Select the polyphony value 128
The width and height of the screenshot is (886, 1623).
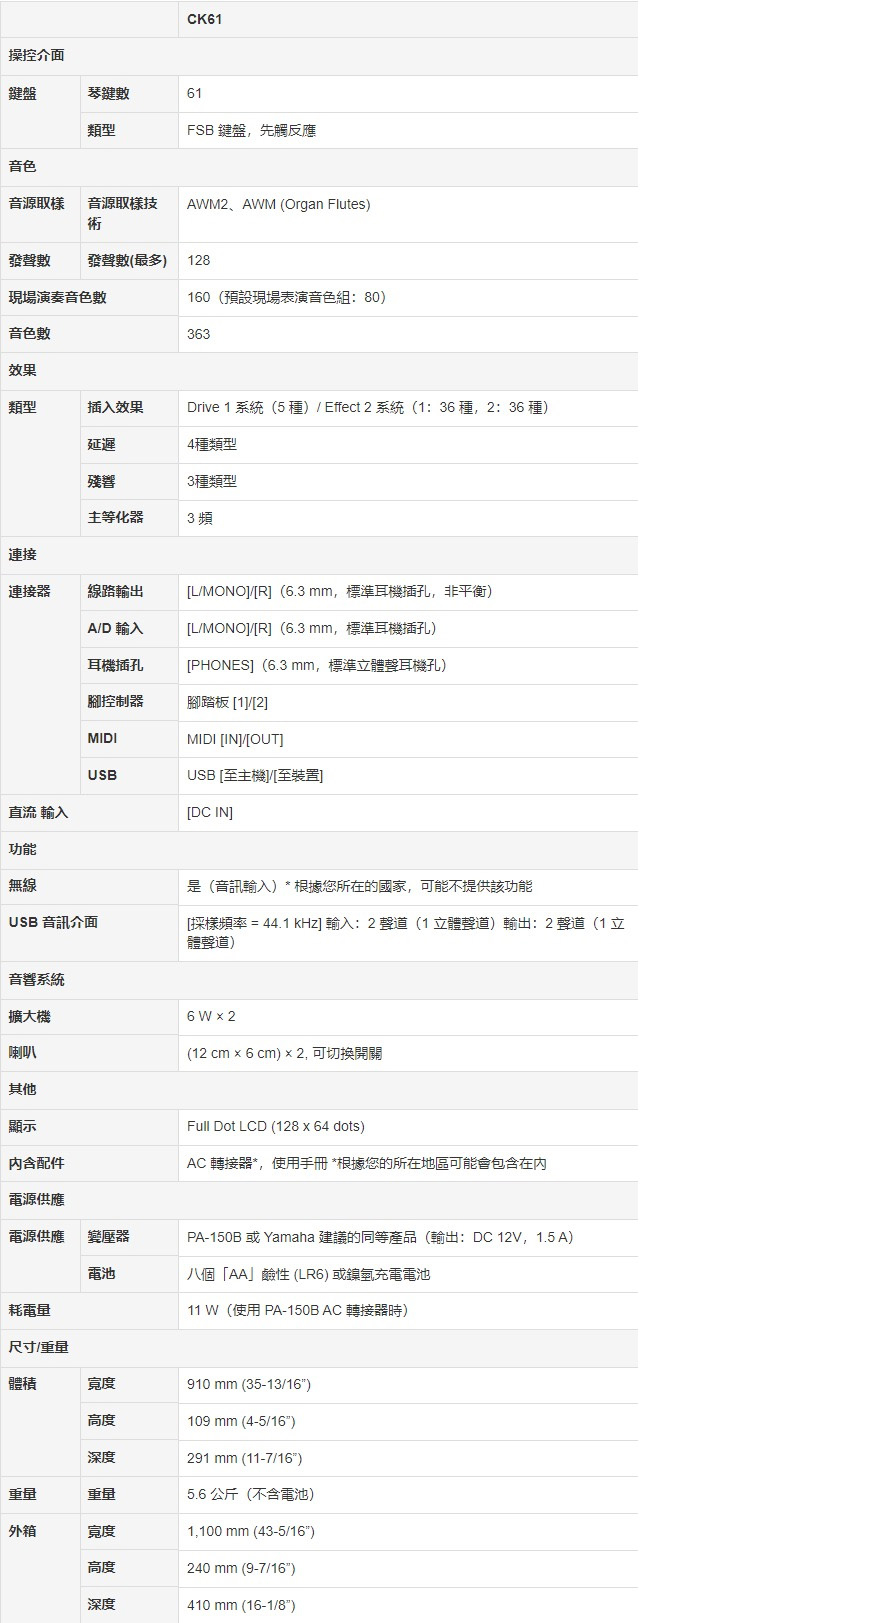click(x=199, y=260)
